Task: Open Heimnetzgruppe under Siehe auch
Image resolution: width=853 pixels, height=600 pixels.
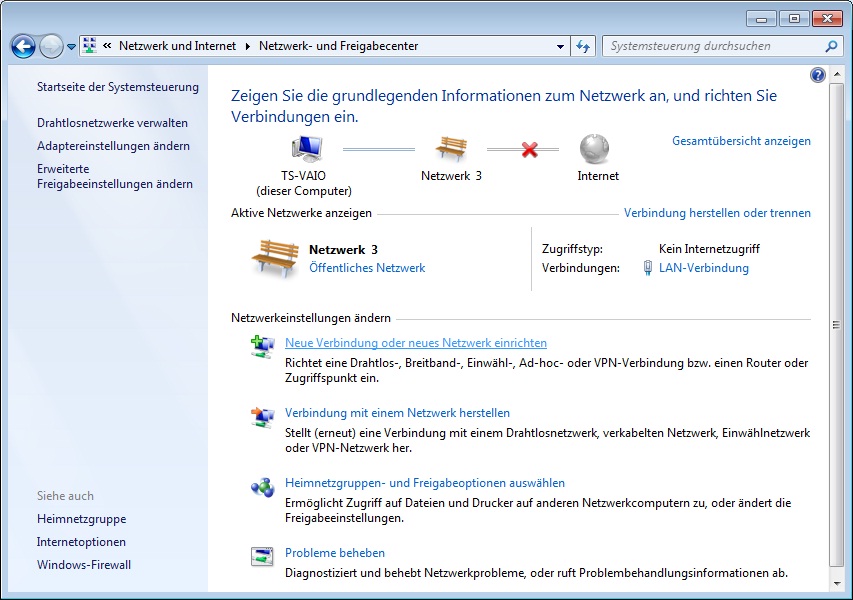Action: tap(81, 519)
